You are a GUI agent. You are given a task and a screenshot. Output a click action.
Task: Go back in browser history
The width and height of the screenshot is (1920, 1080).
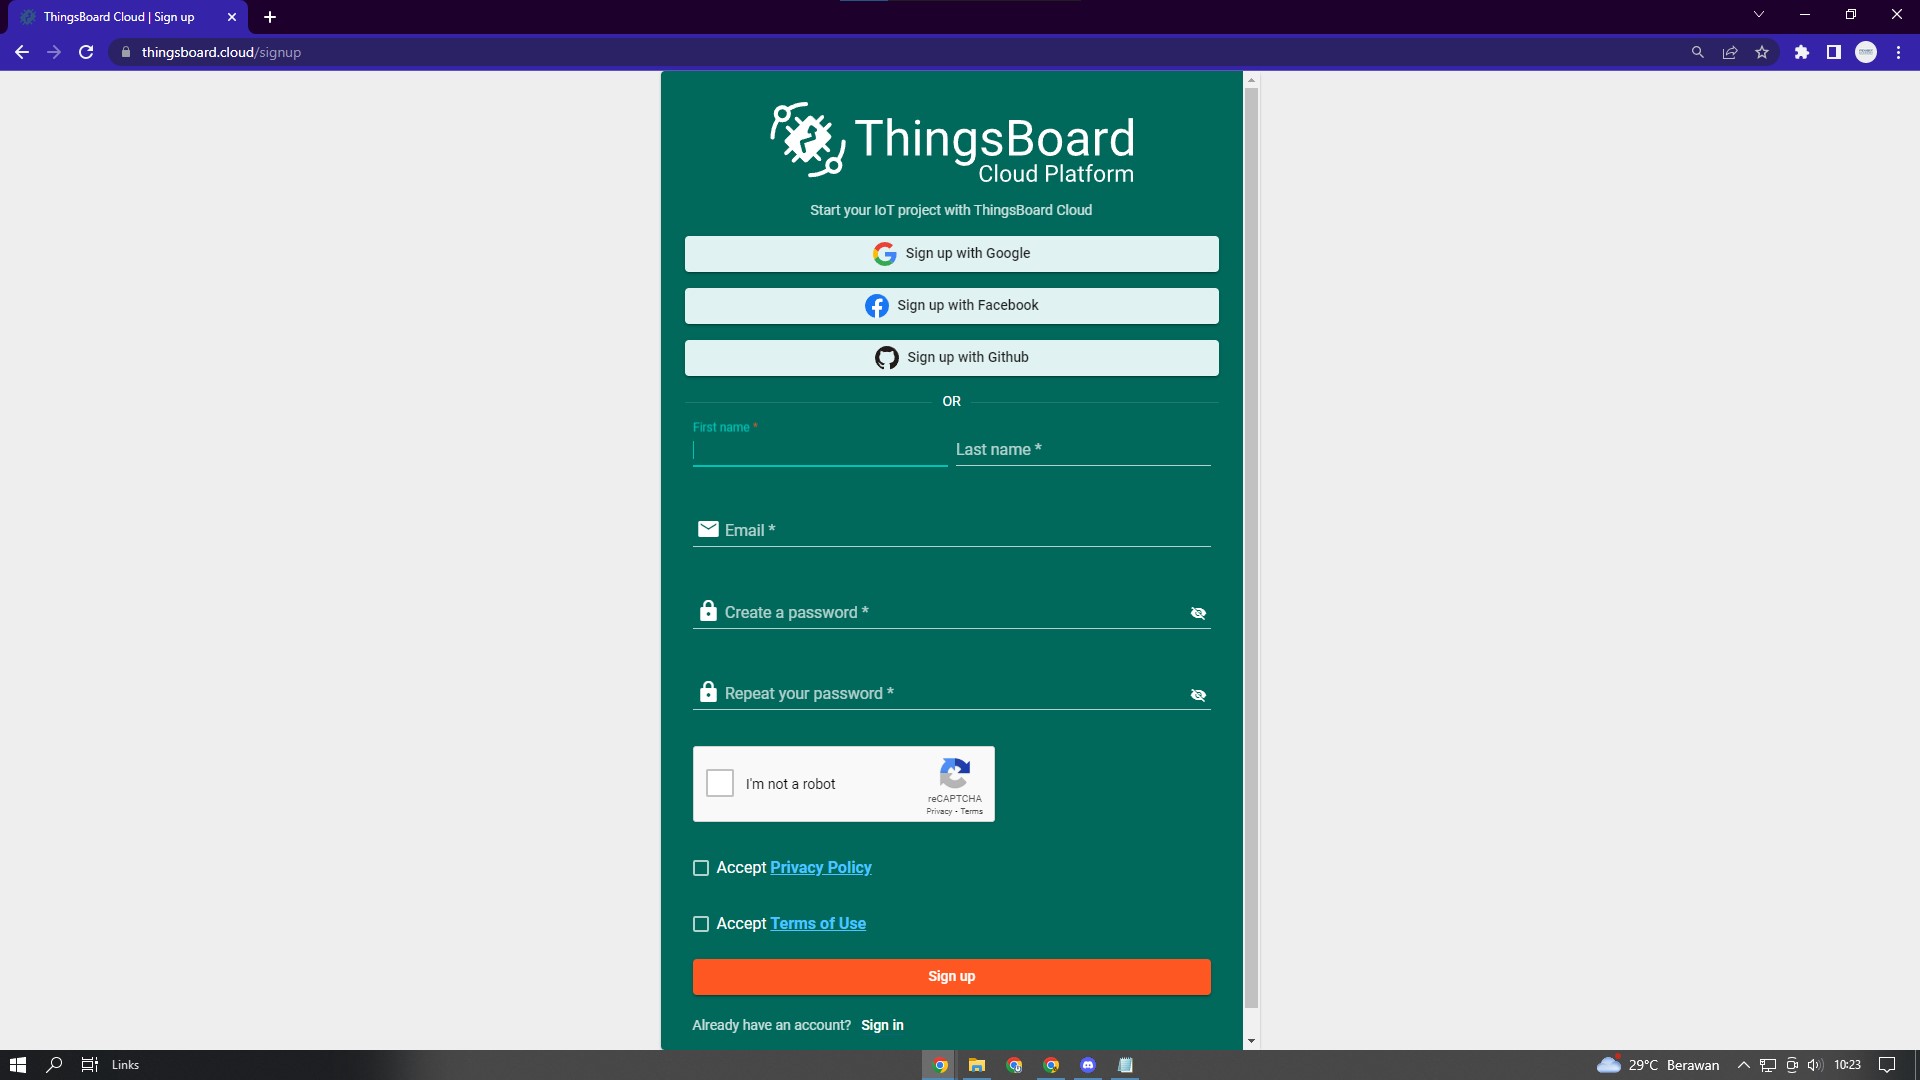click(22, 52)
